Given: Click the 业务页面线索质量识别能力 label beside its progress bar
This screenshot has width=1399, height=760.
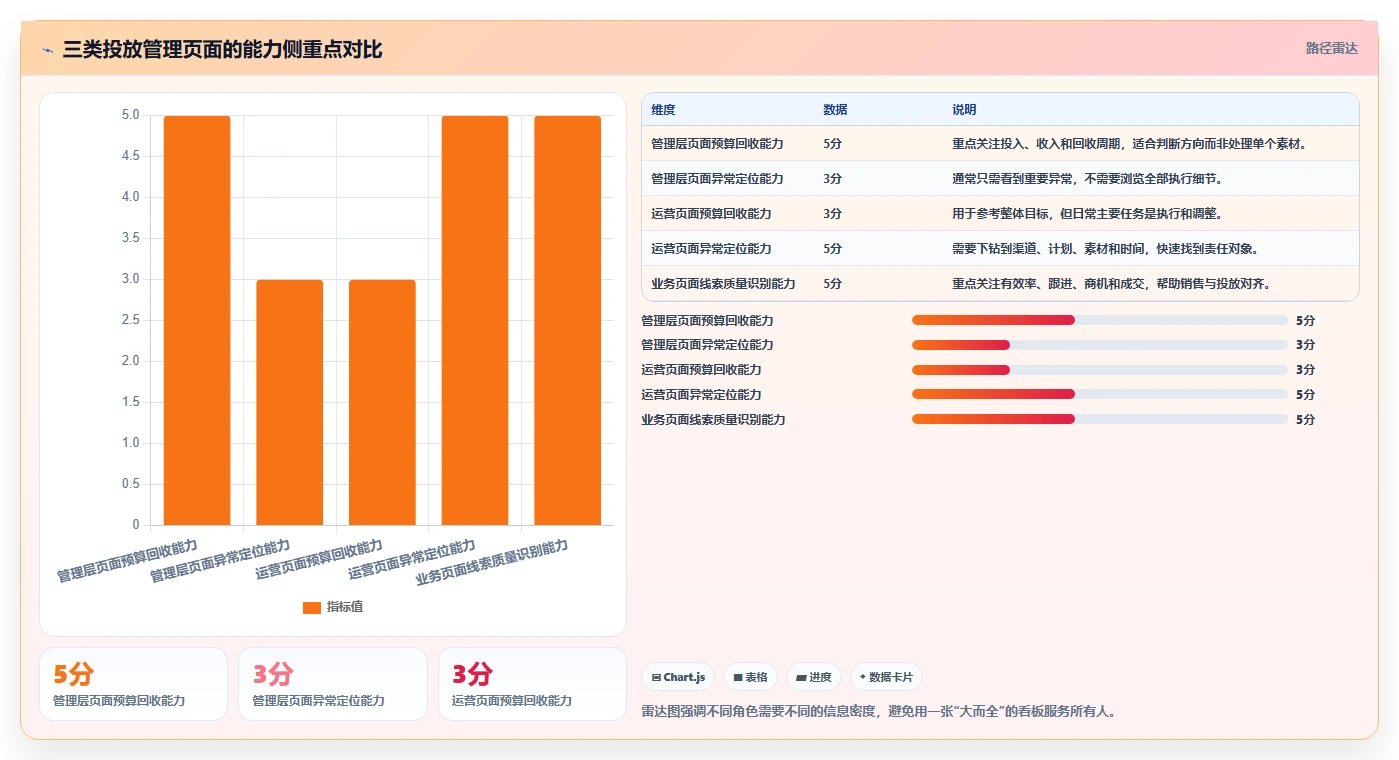Looking at the screenshot, I should pyautogui.click(x=713, y=419).
